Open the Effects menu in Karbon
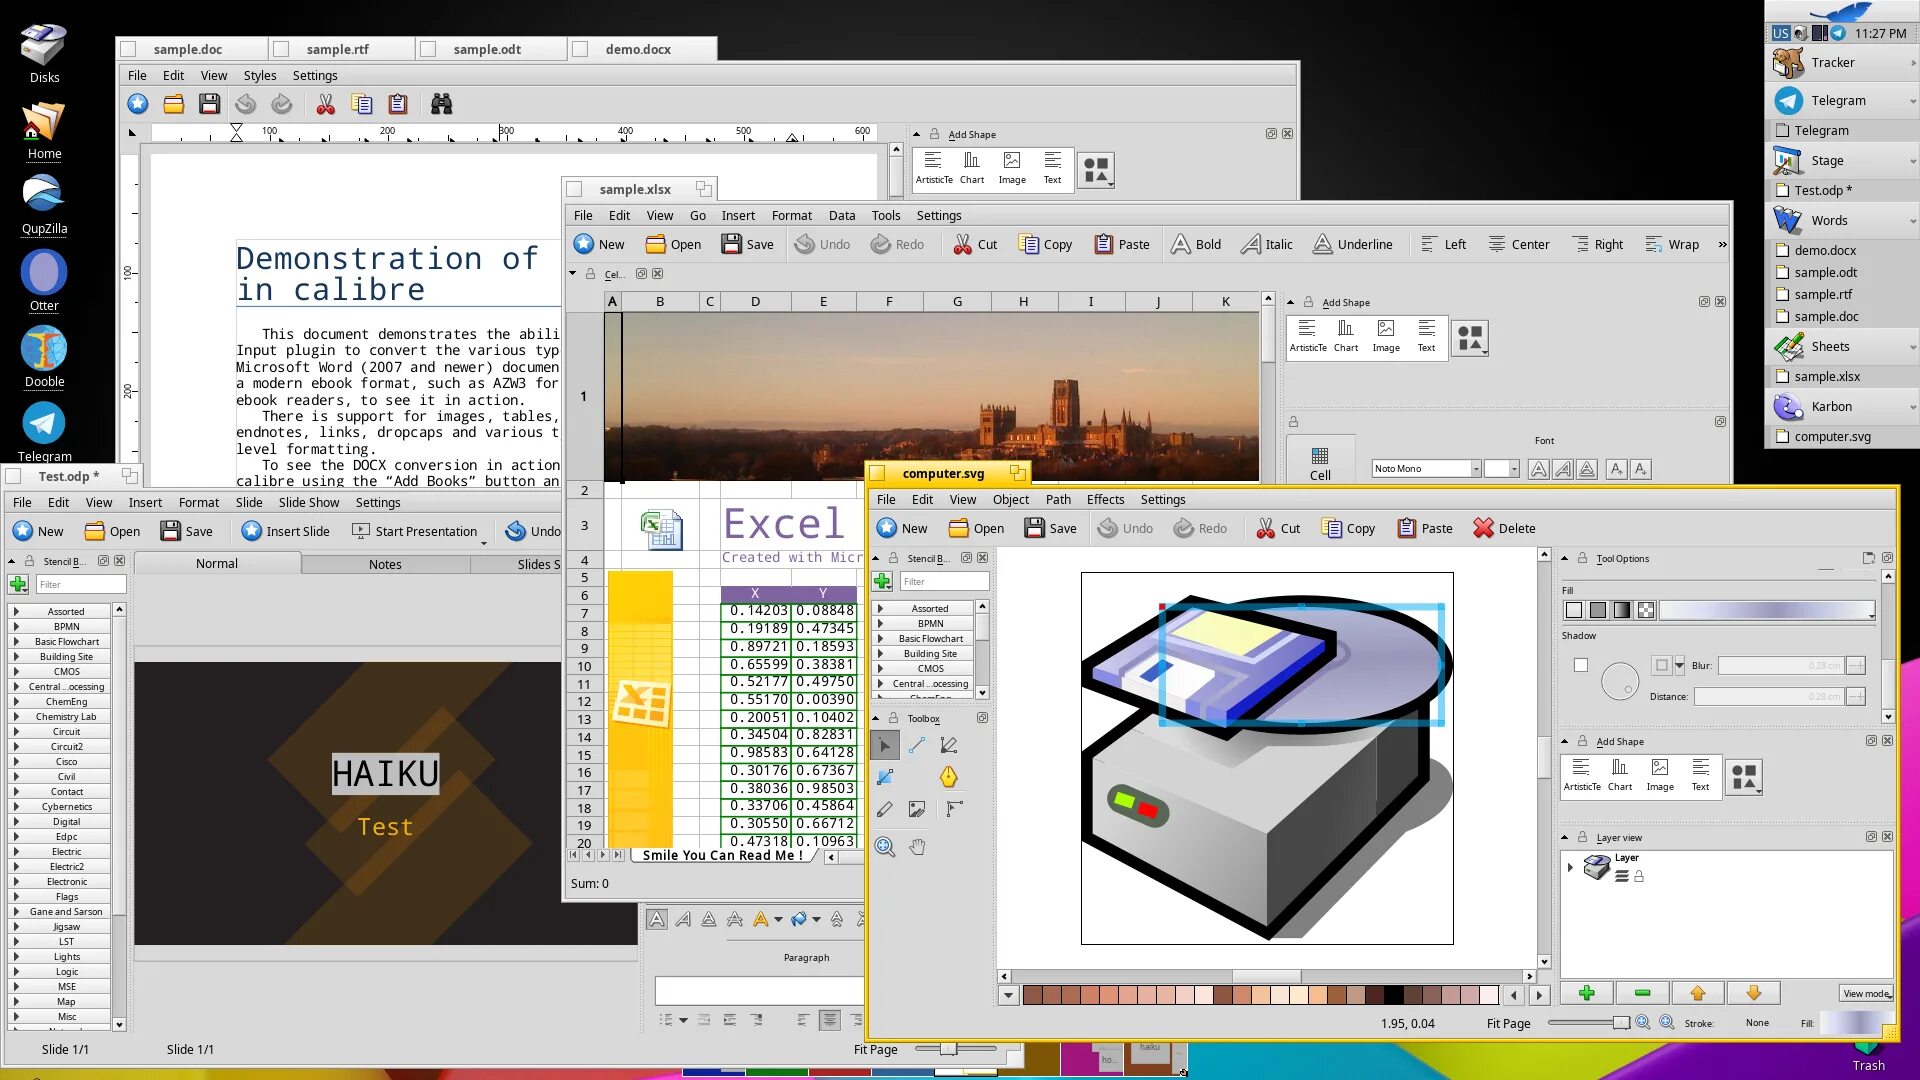The width and height of the screenshot is (1920, 1080). (1104, 499)
